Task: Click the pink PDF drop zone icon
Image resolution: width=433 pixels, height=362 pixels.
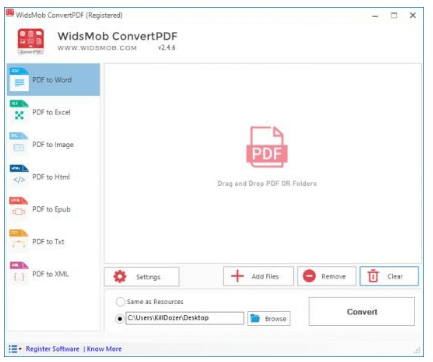Action: coord(267,147)
